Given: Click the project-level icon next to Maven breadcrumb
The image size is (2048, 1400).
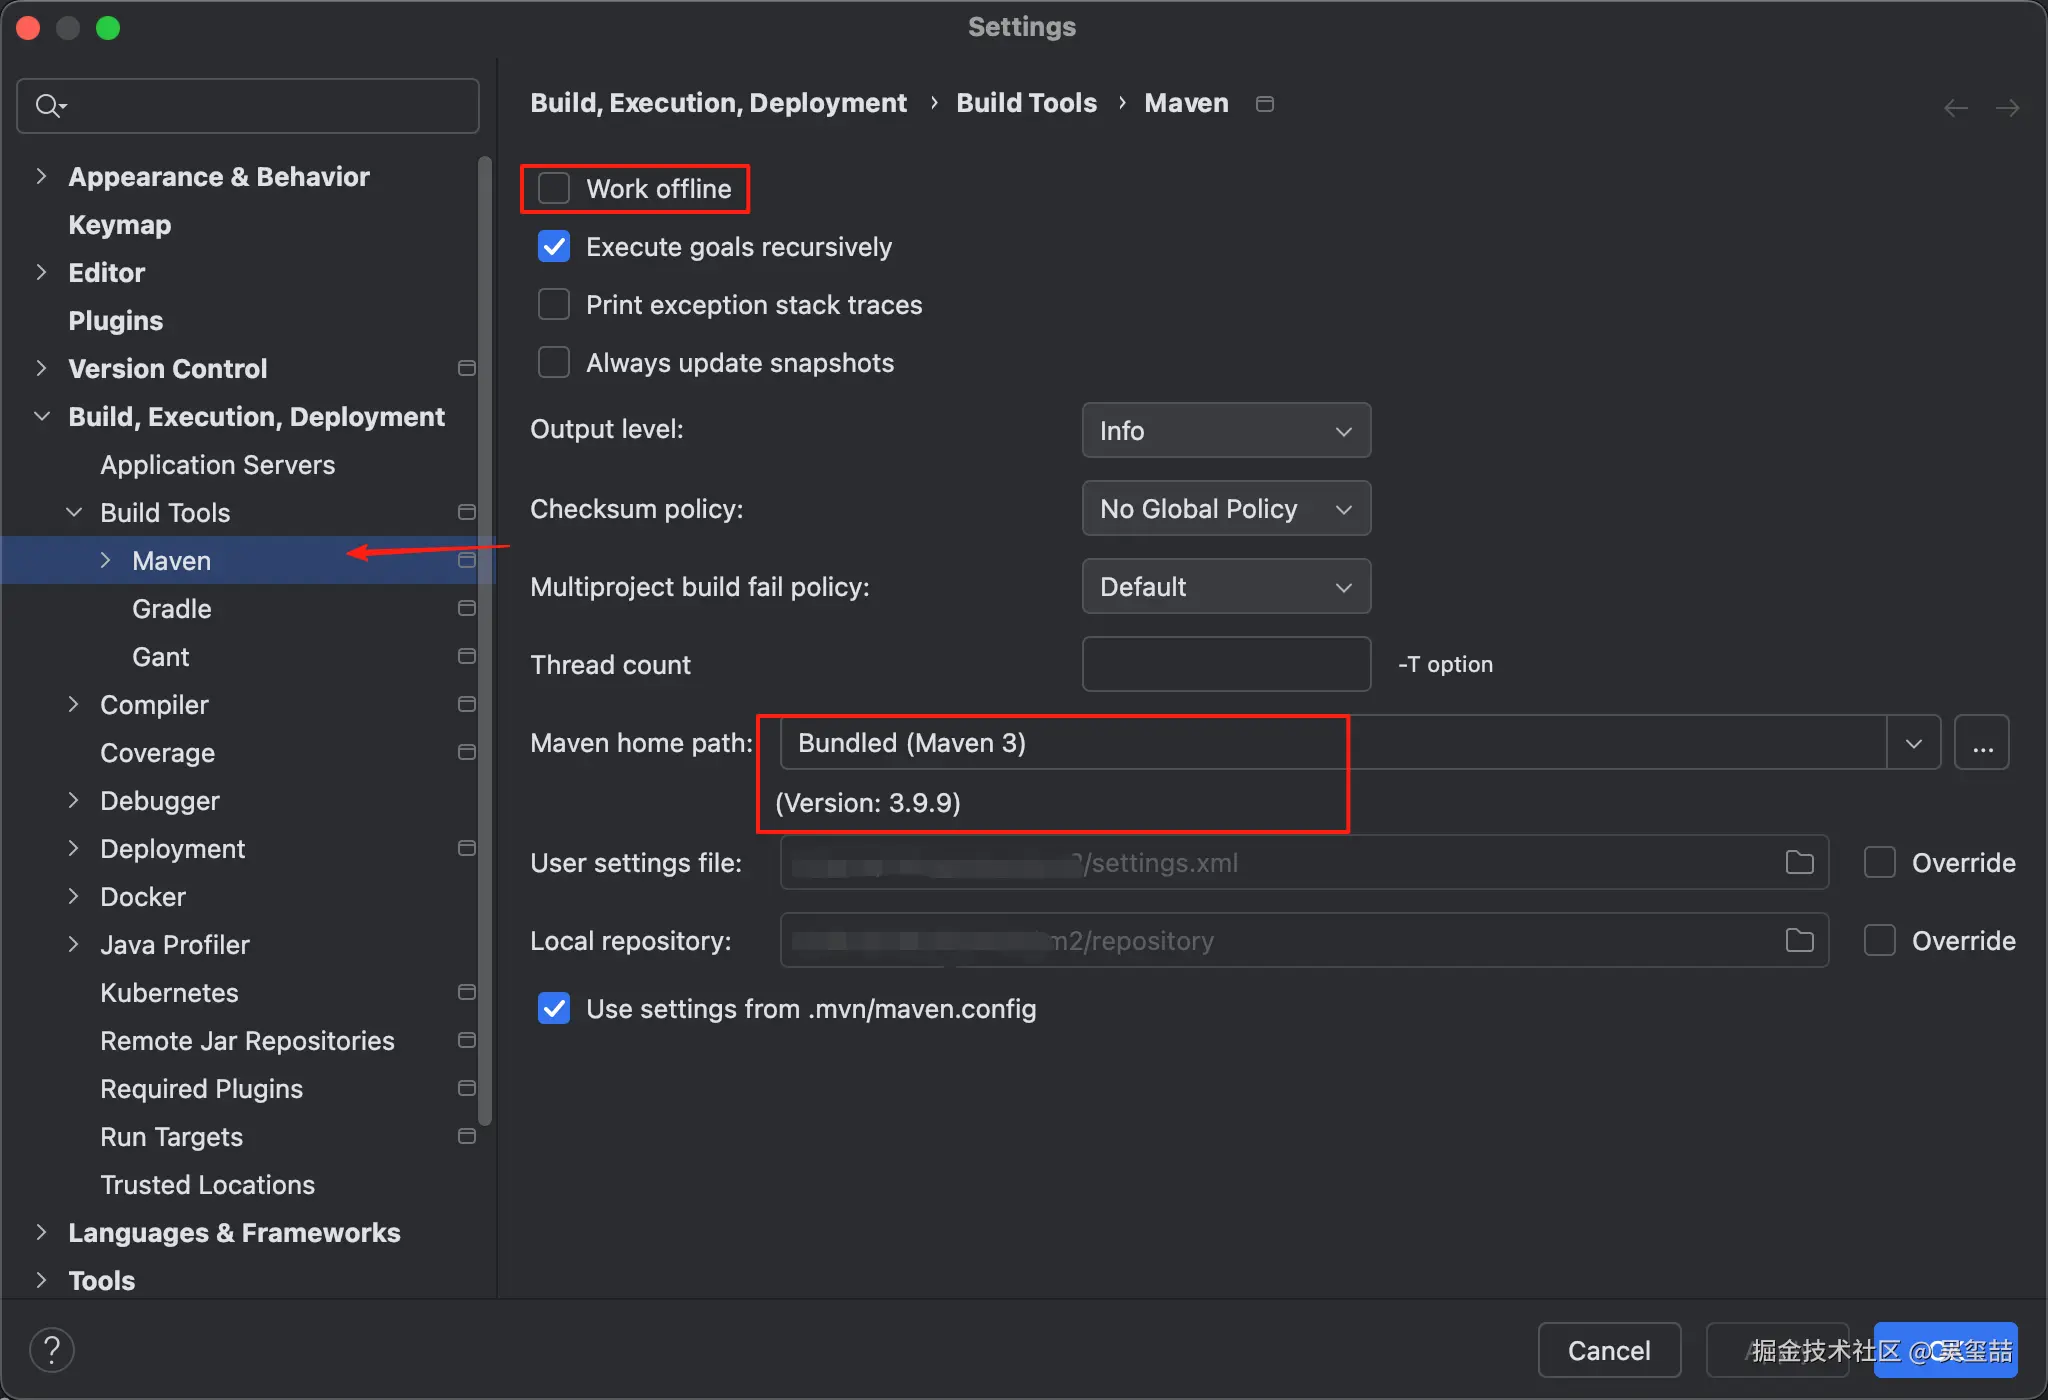Looking at the screenshot, I should coord(1264,104).
